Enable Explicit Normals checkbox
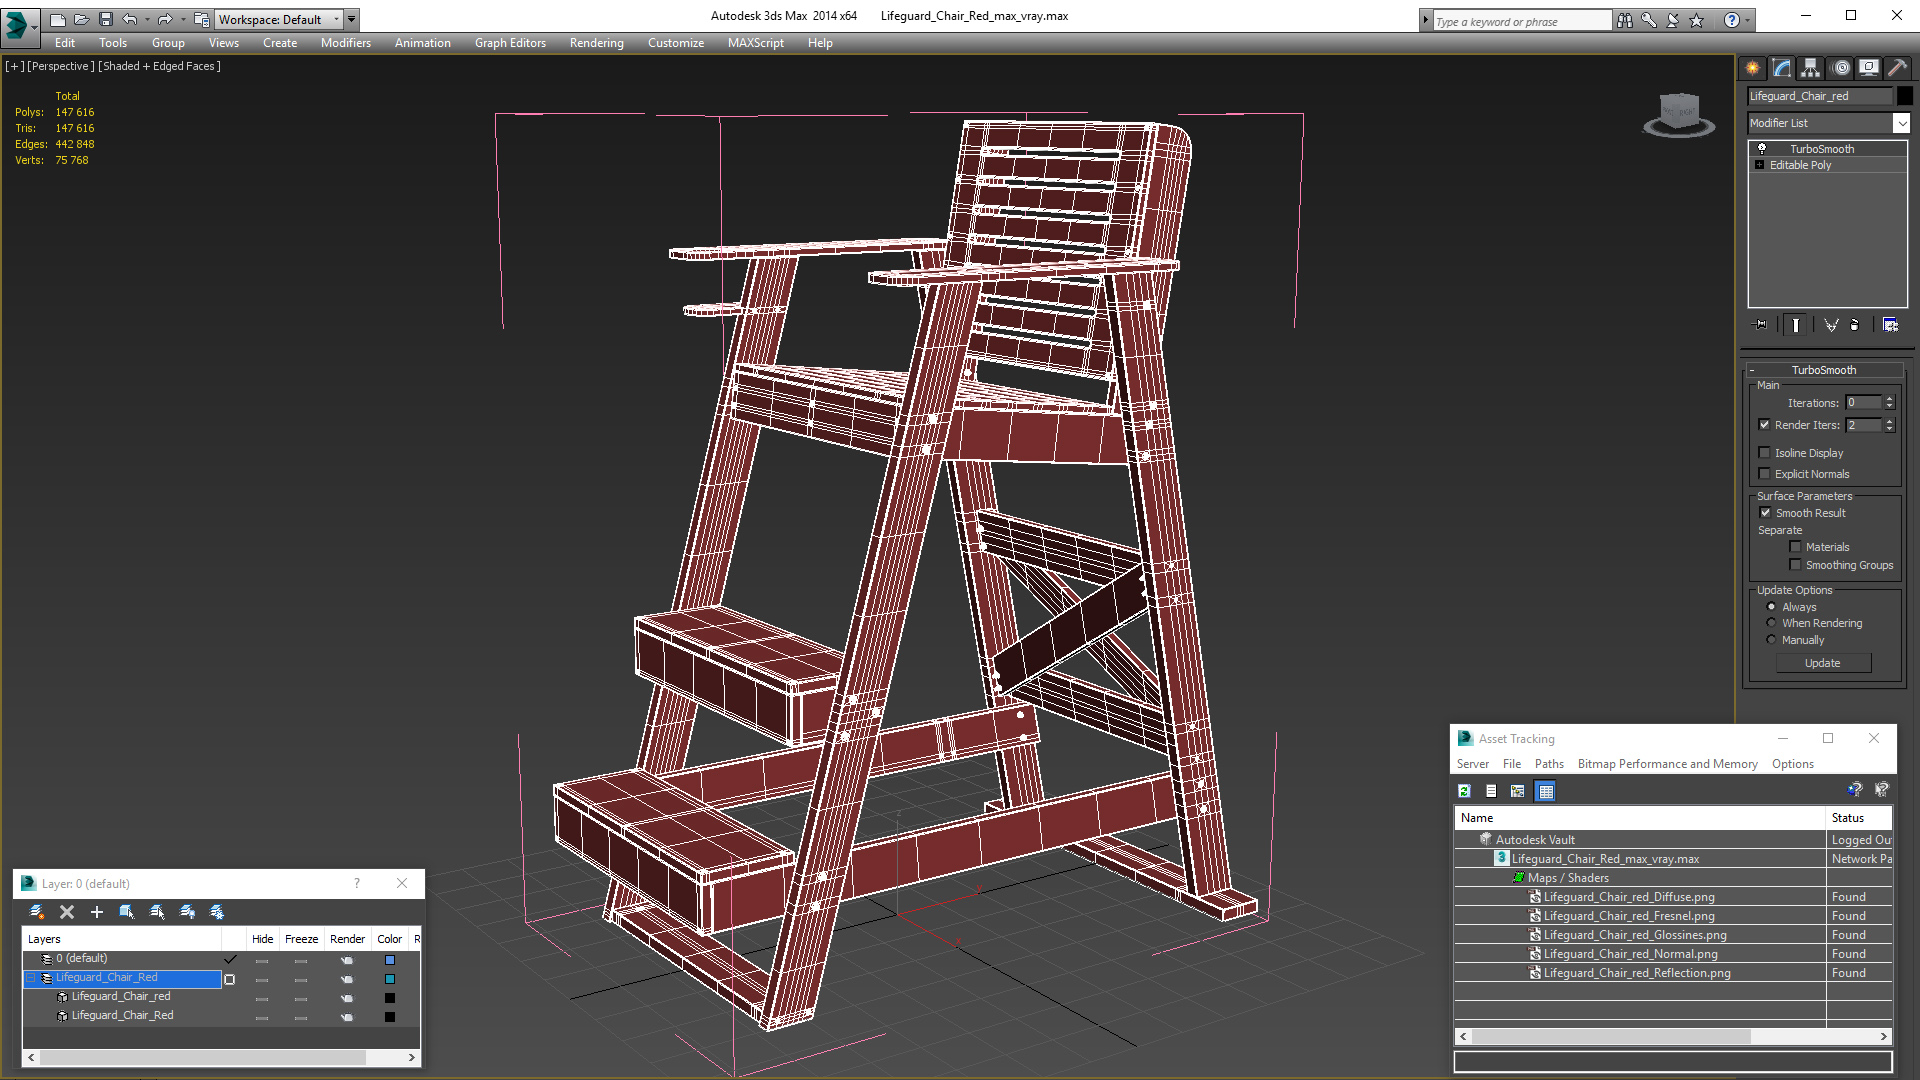This screenshot has width=1920, height=1080. 1765,474
